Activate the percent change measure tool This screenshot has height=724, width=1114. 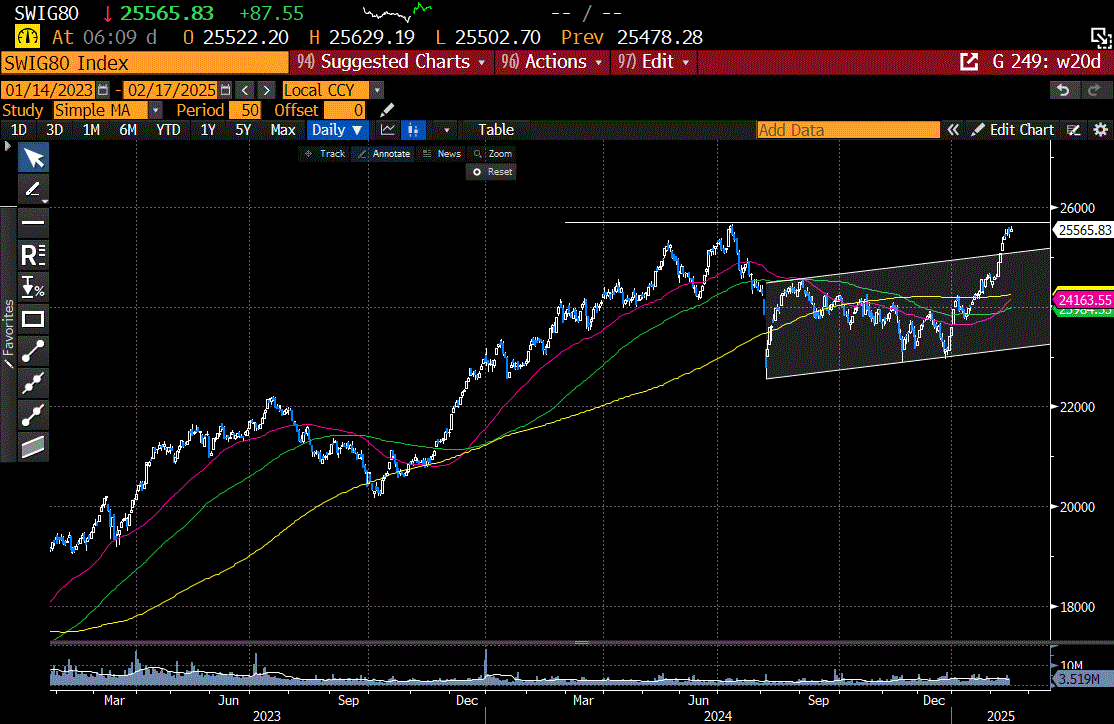point(33,287)
